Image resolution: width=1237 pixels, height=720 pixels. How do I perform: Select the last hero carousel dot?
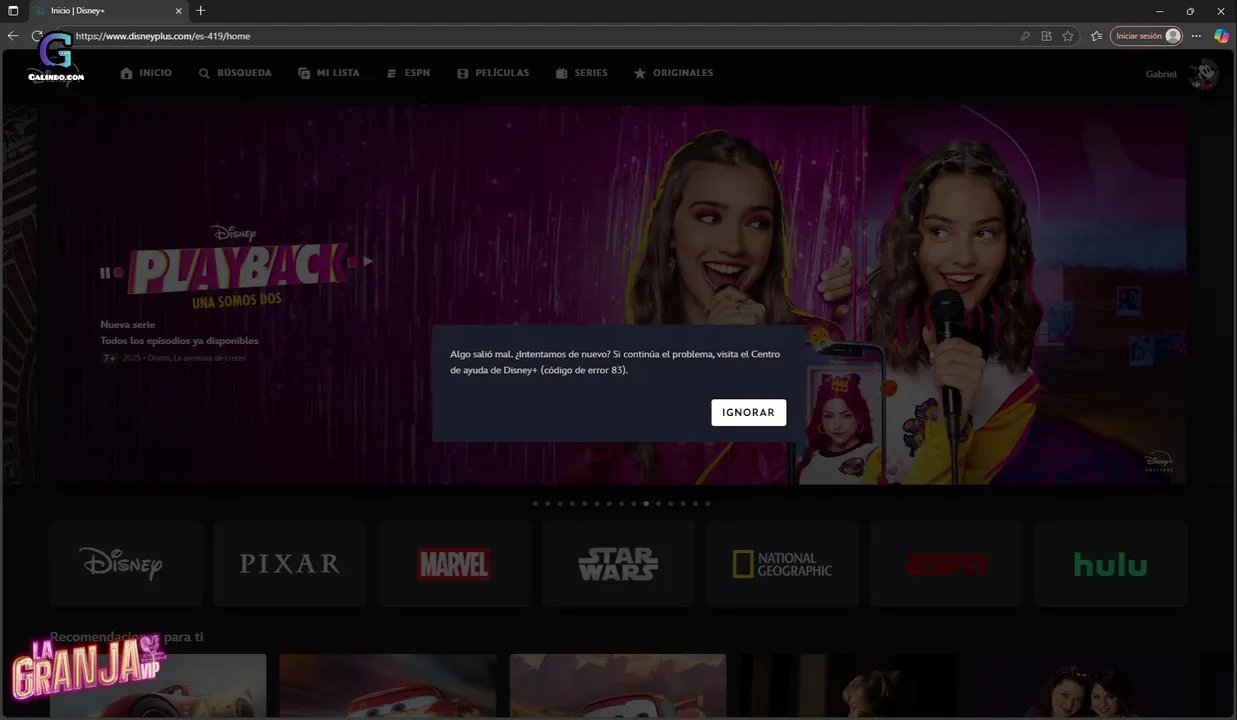pyautogui.click(x=708, y=504)
